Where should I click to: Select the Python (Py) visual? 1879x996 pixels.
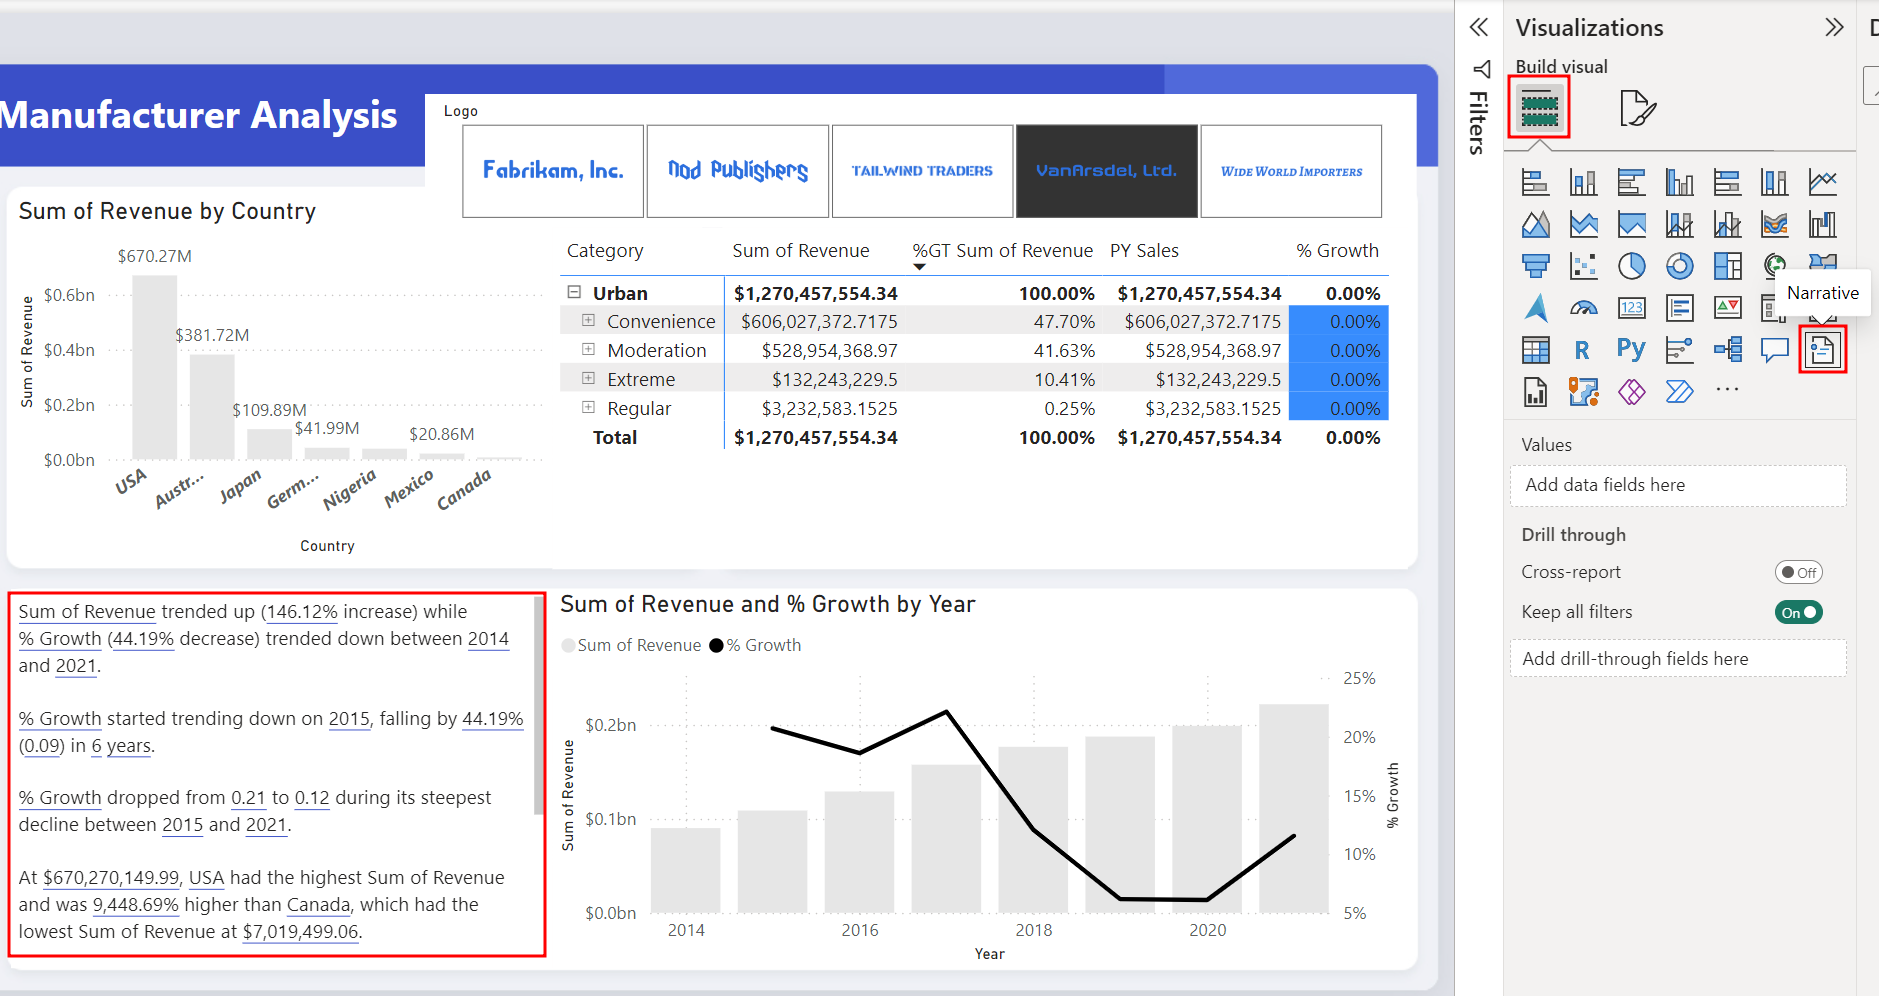coord(1631,349)
